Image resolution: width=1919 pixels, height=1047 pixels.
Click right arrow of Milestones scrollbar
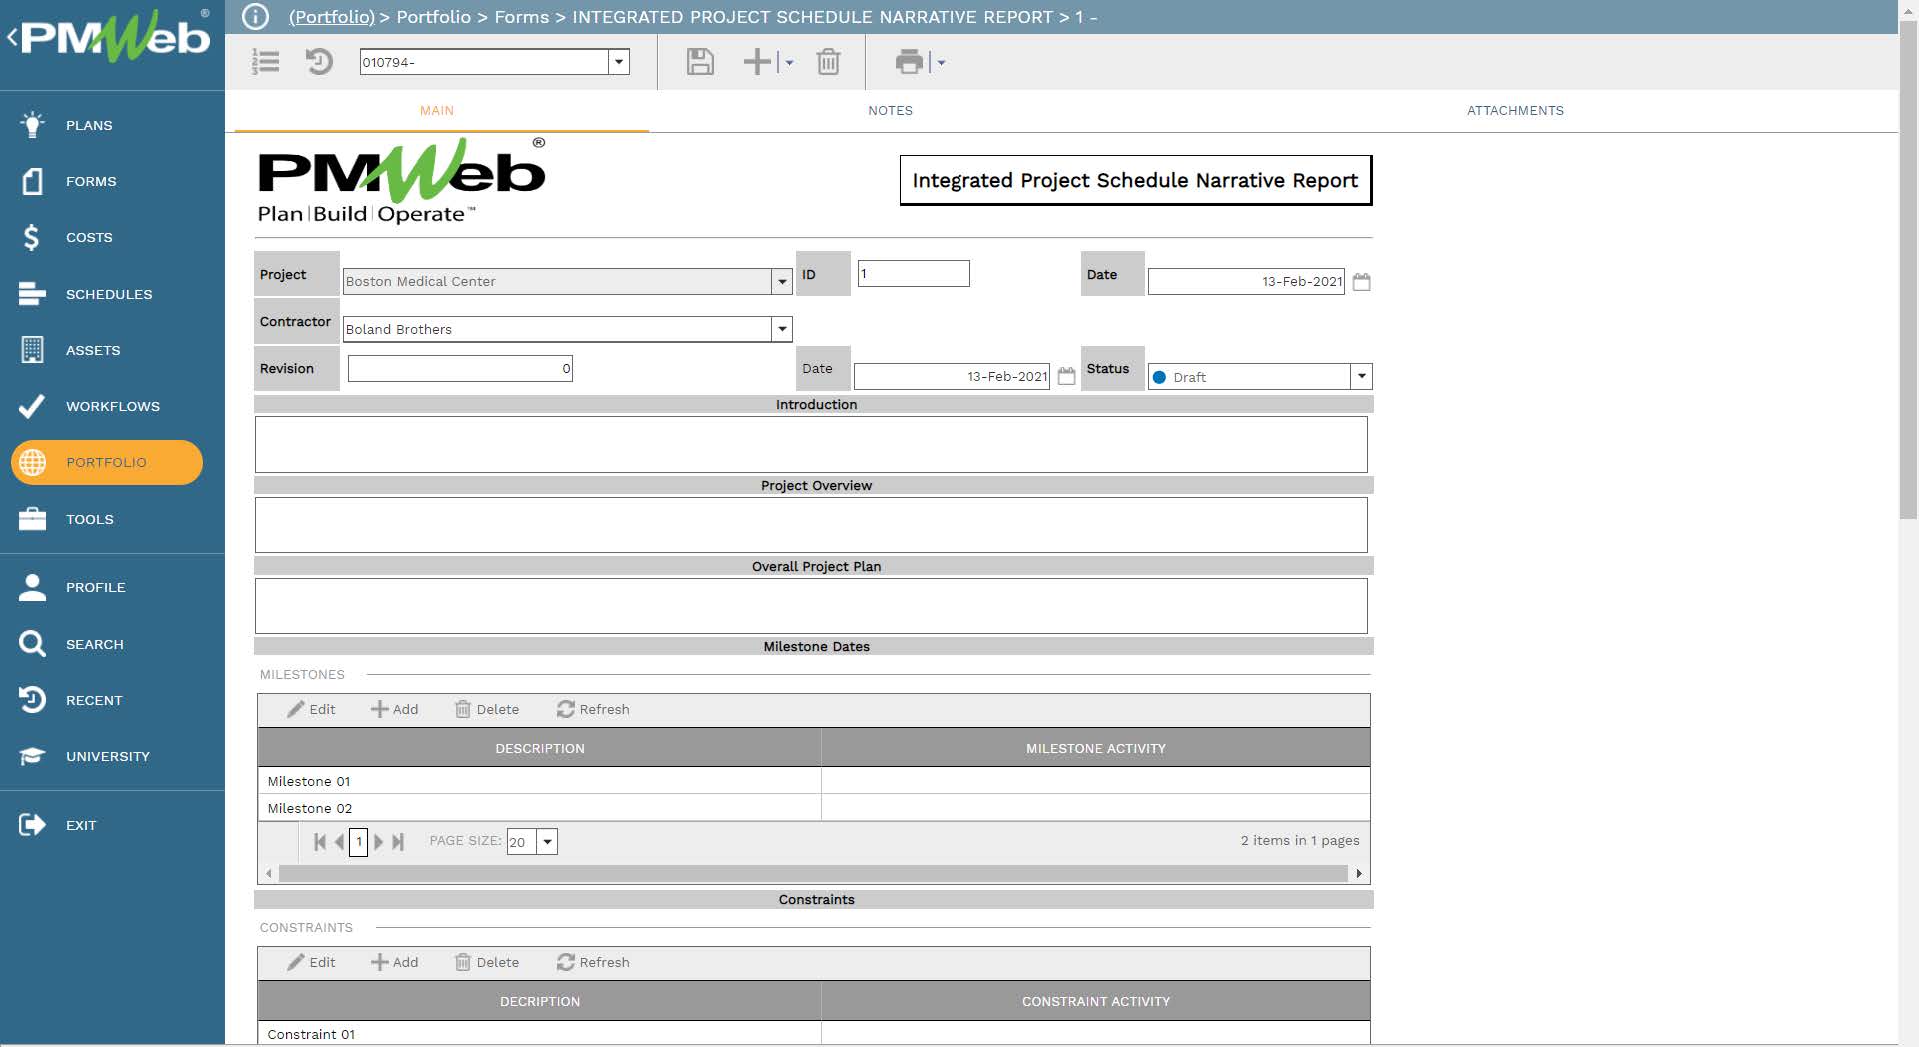pyautogui.click(x=1359, y=873)
